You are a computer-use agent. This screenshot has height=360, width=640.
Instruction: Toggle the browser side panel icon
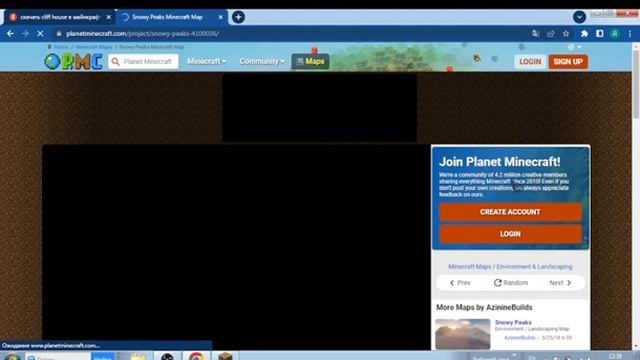(x=600, y=33)
